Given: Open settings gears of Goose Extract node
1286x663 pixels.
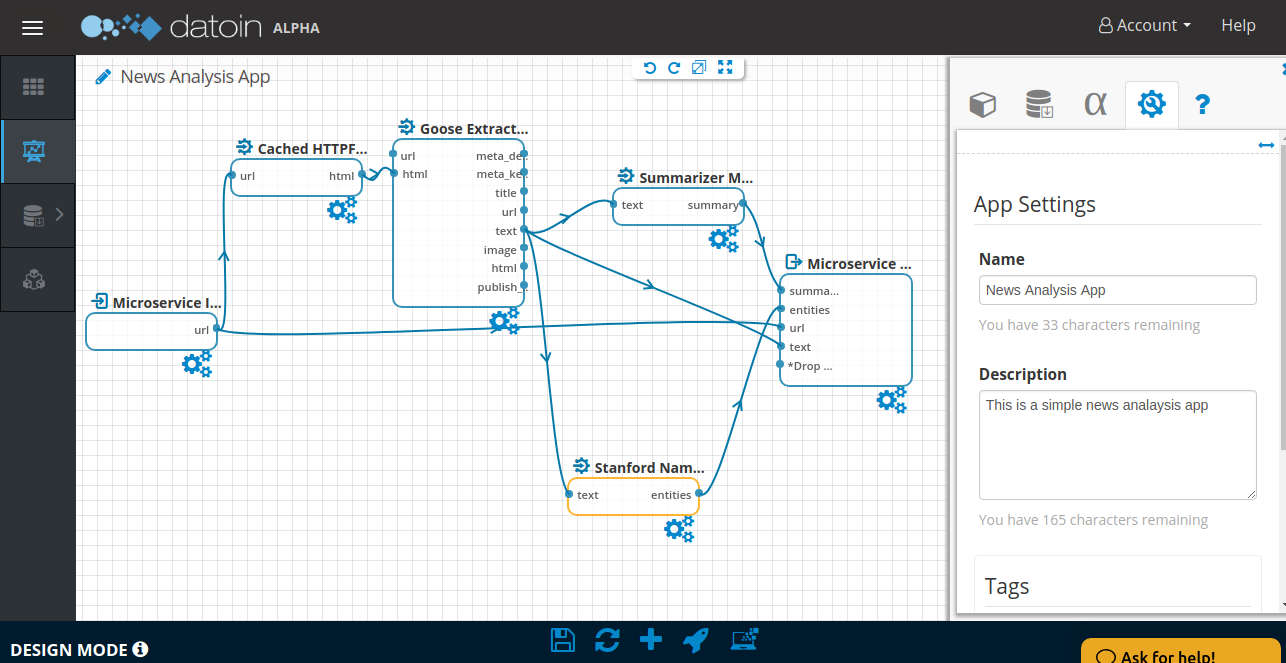Looking at the screenshot, I should (504, 321).
